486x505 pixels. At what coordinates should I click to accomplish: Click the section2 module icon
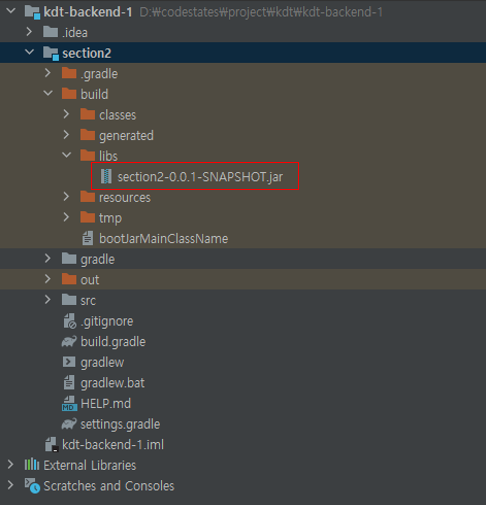[51, 53]
